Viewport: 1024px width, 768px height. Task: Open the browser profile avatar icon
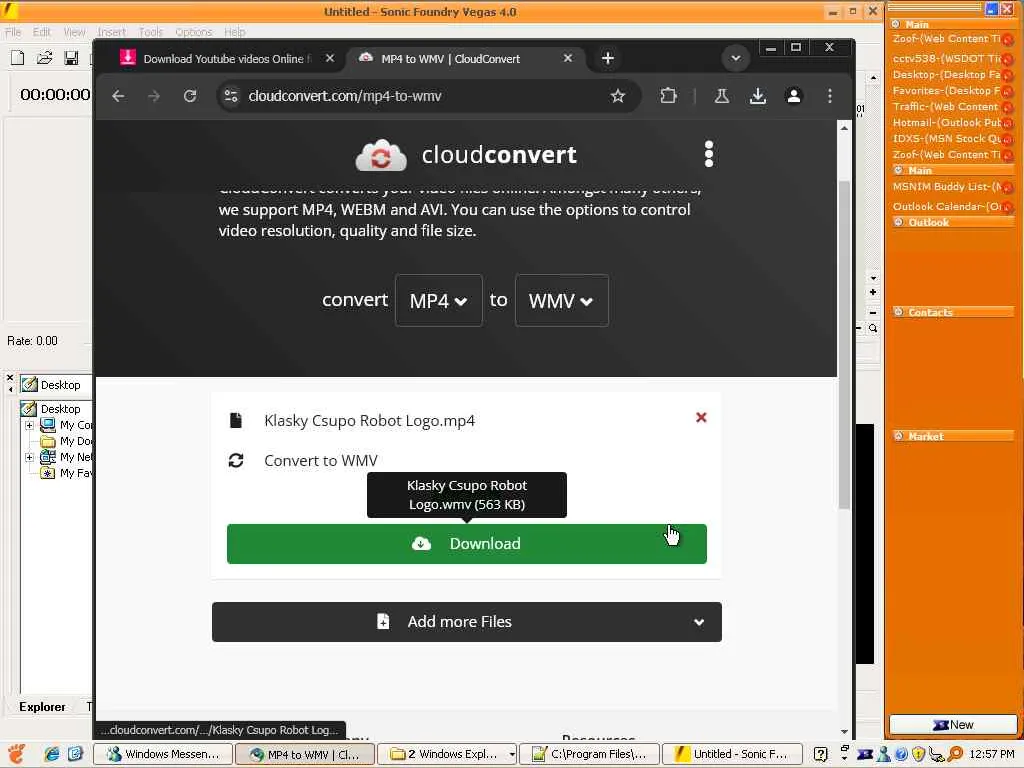tap(793, 96)
